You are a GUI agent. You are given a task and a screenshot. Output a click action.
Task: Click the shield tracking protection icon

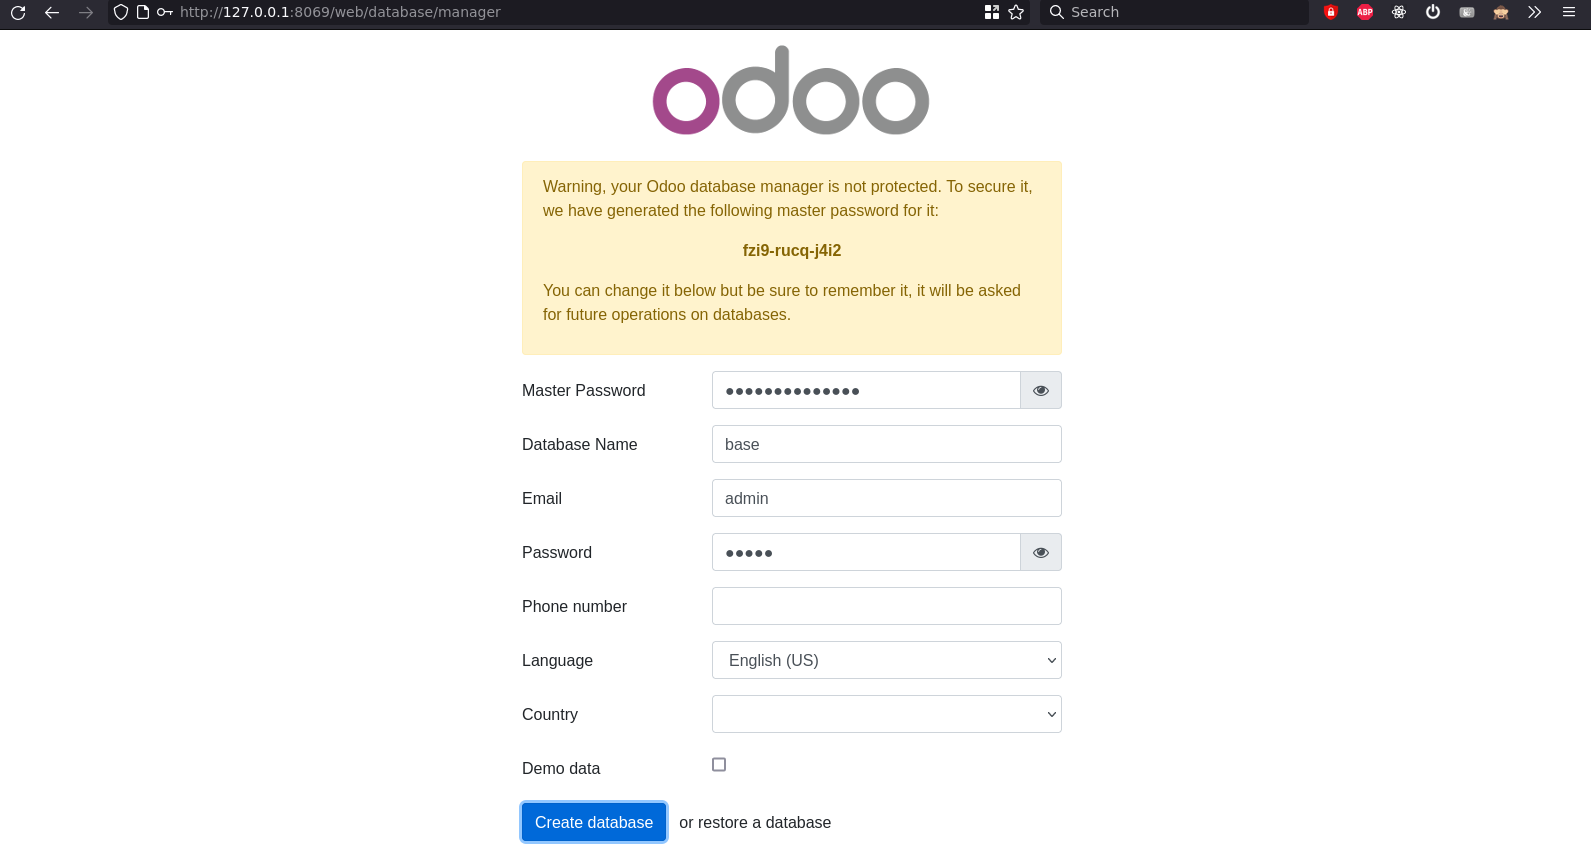coord(121,12)
